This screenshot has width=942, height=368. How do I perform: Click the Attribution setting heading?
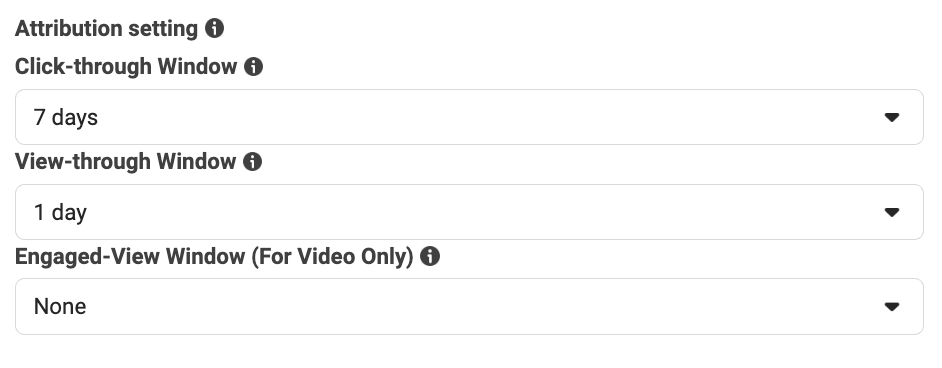click(x=106, y=29)
